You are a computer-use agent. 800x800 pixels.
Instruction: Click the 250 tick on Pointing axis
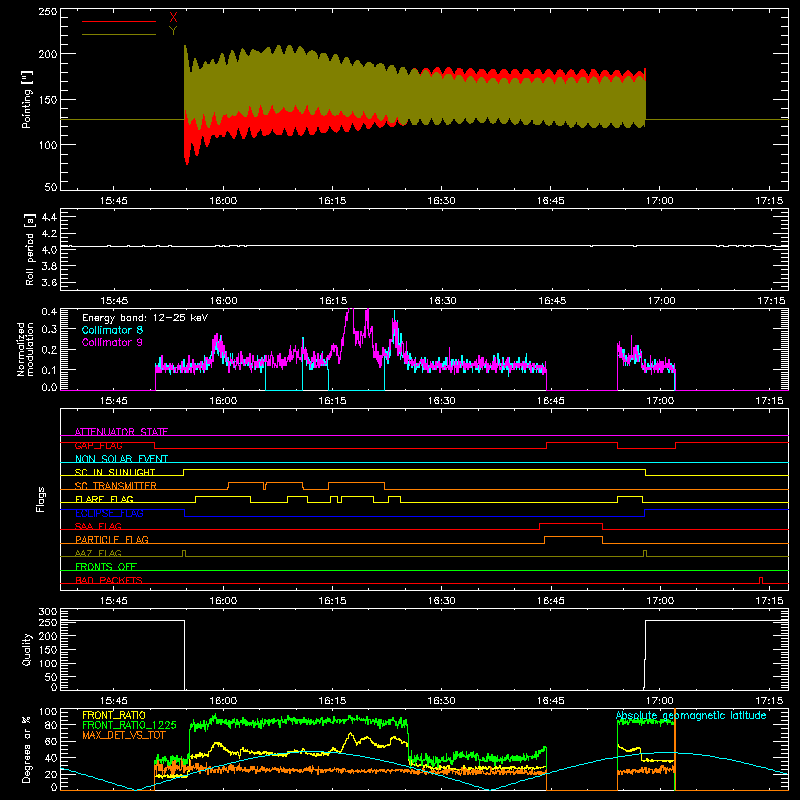[48, 12]
